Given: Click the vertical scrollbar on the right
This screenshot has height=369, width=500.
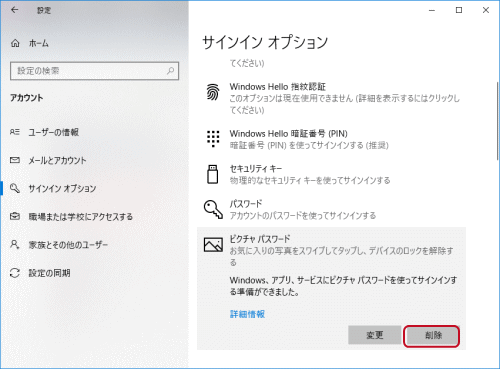Looking at the screenshot, I should [x=498, y=120].
